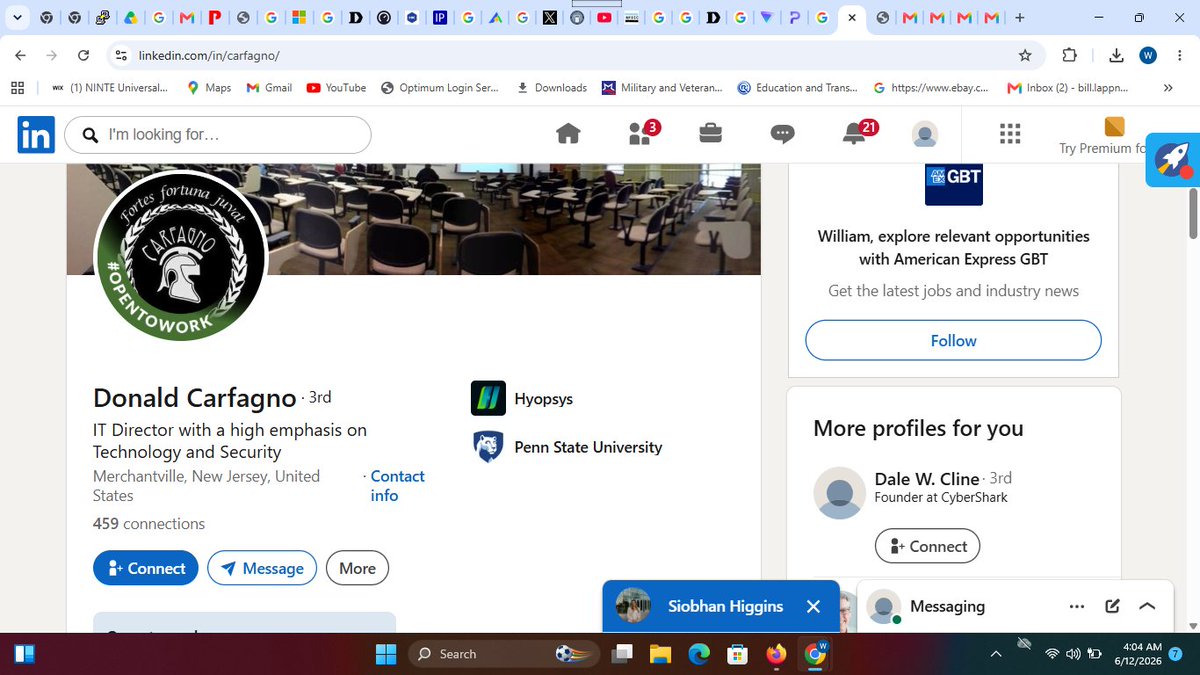Compose a new message icon
This screenshot has width=1200, height=675.
coord(1112,606)
